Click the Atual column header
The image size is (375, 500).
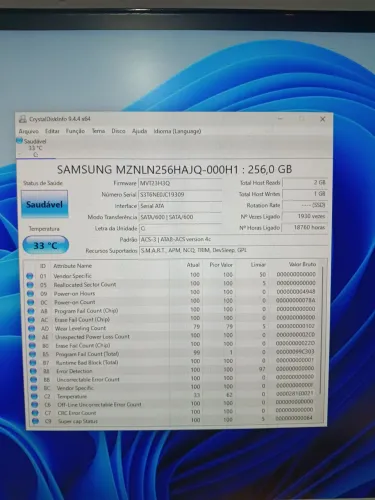click(193, 265)
